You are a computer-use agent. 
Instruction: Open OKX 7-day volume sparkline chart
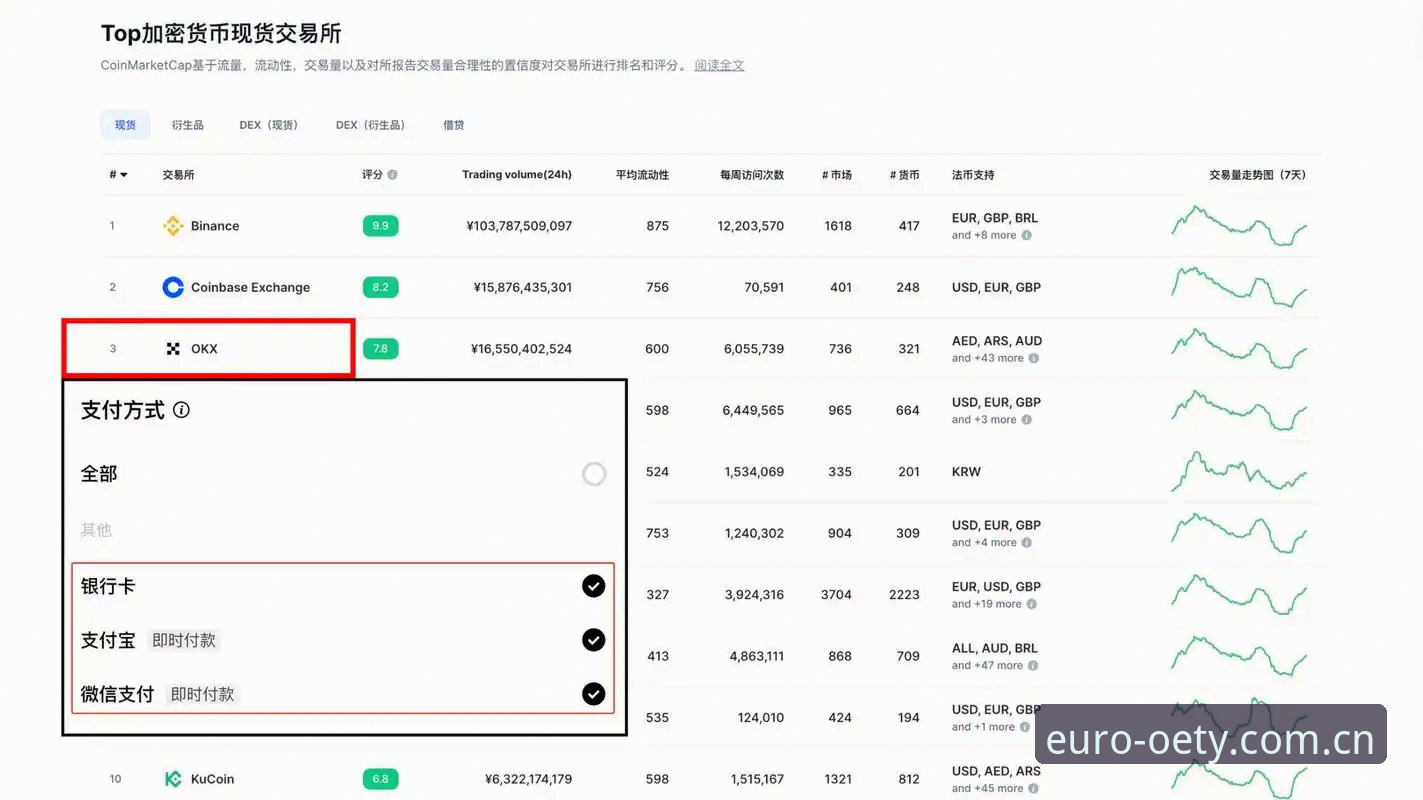(1239, 349)
